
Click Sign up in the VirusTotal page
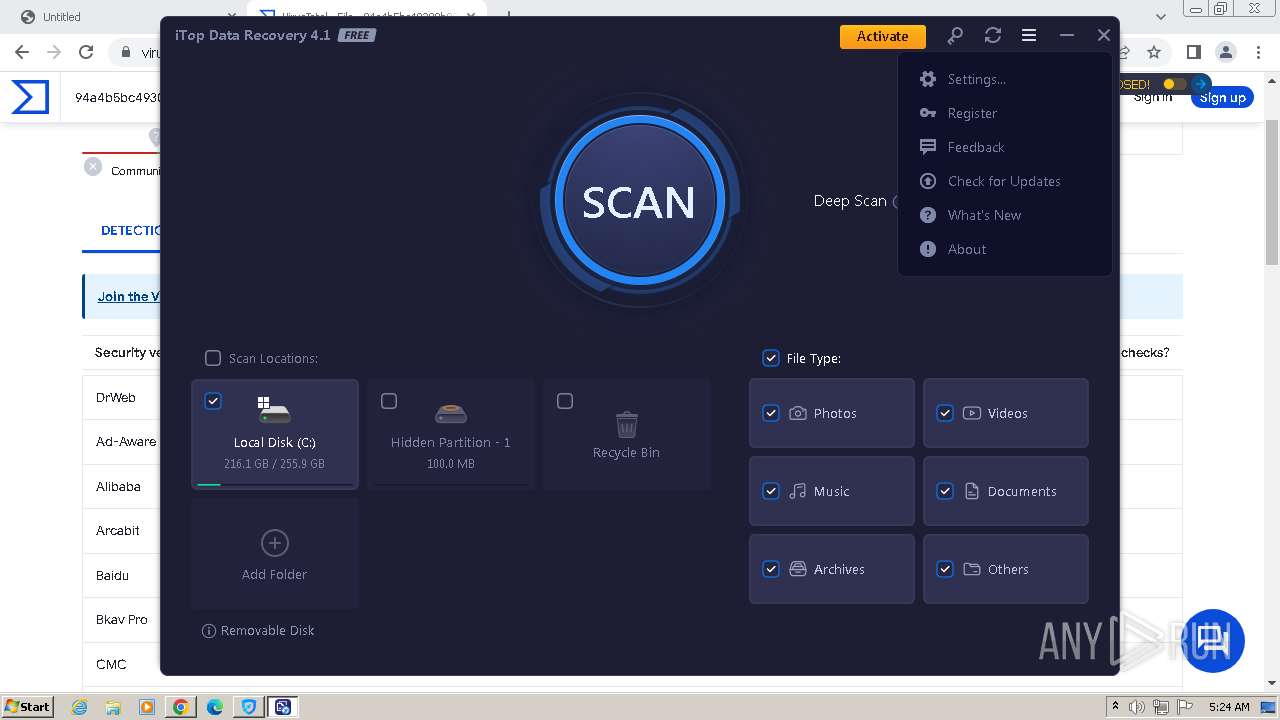[1222, 97]
